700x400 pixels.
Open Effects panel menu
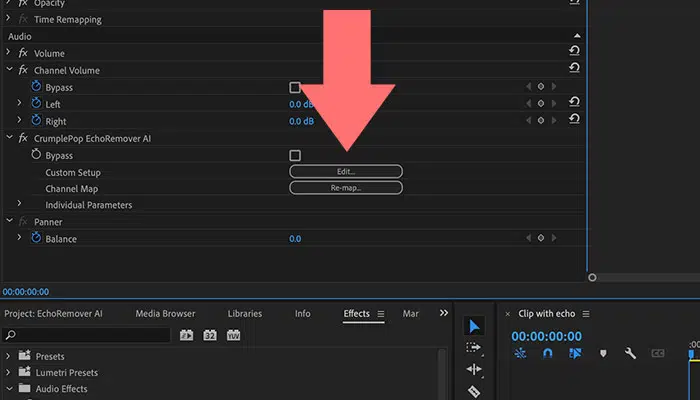pyautogui.click(x=381, y=314)
